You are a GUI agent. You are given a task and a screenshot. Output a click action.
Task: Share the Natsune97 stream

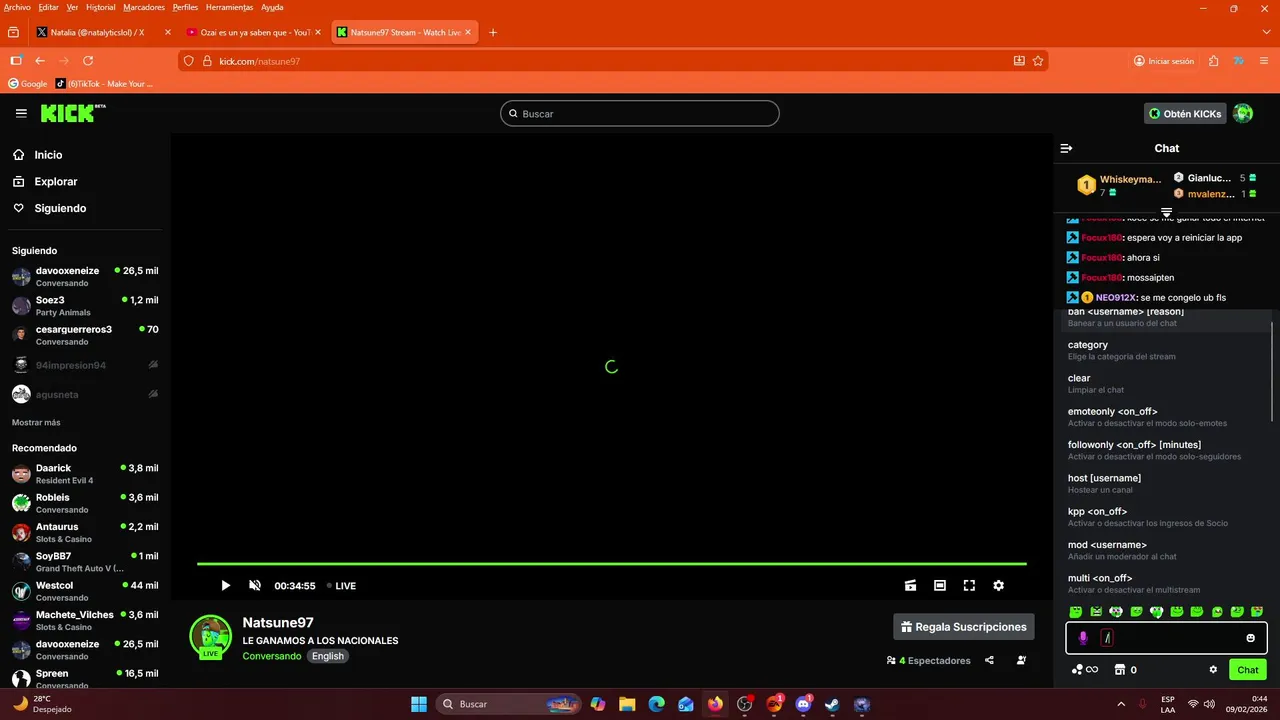pyautogui.click(x=989, y=660)
